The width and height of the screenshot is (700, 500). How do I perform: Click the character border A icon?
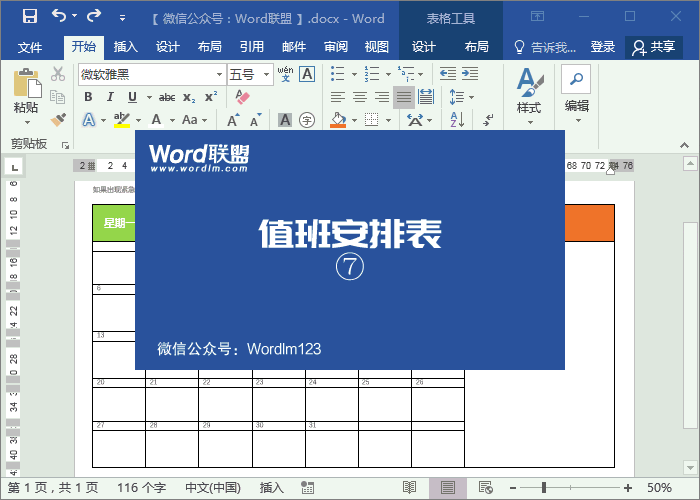pos(307,74)
